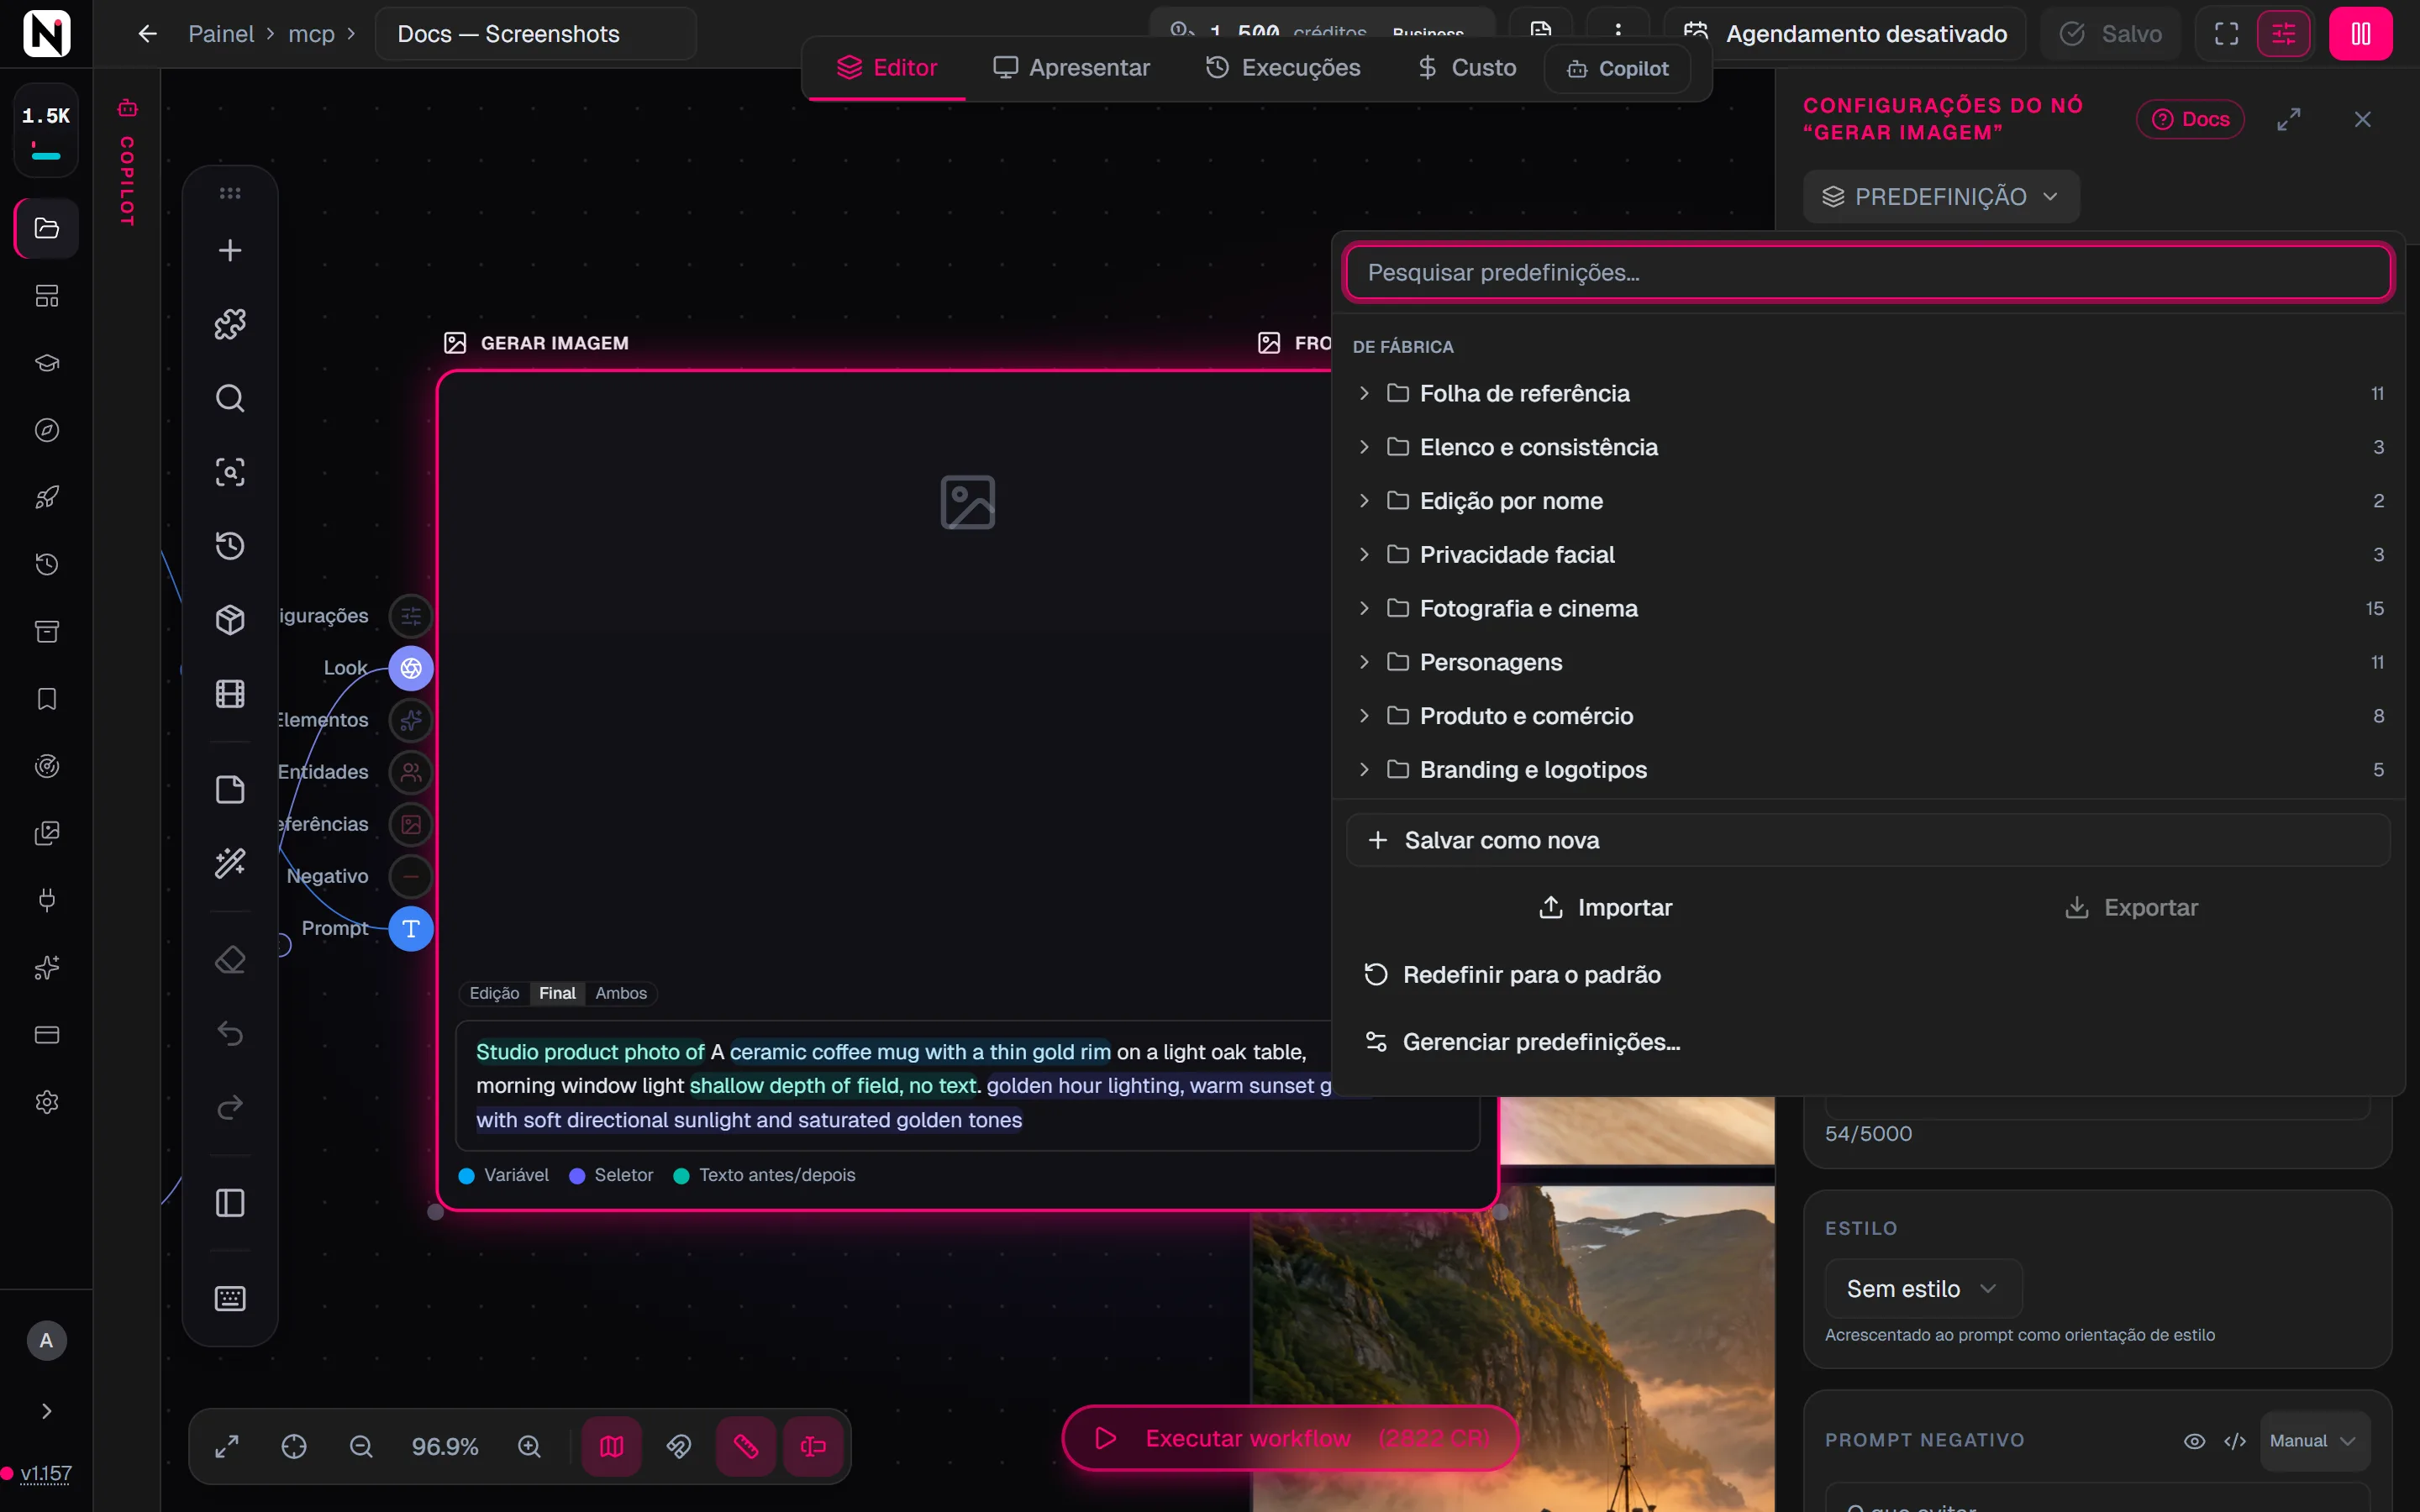This screenshot has width=2420, height=1512.
Task: Toggle the pink ruler tool button
Action: 746,1447
